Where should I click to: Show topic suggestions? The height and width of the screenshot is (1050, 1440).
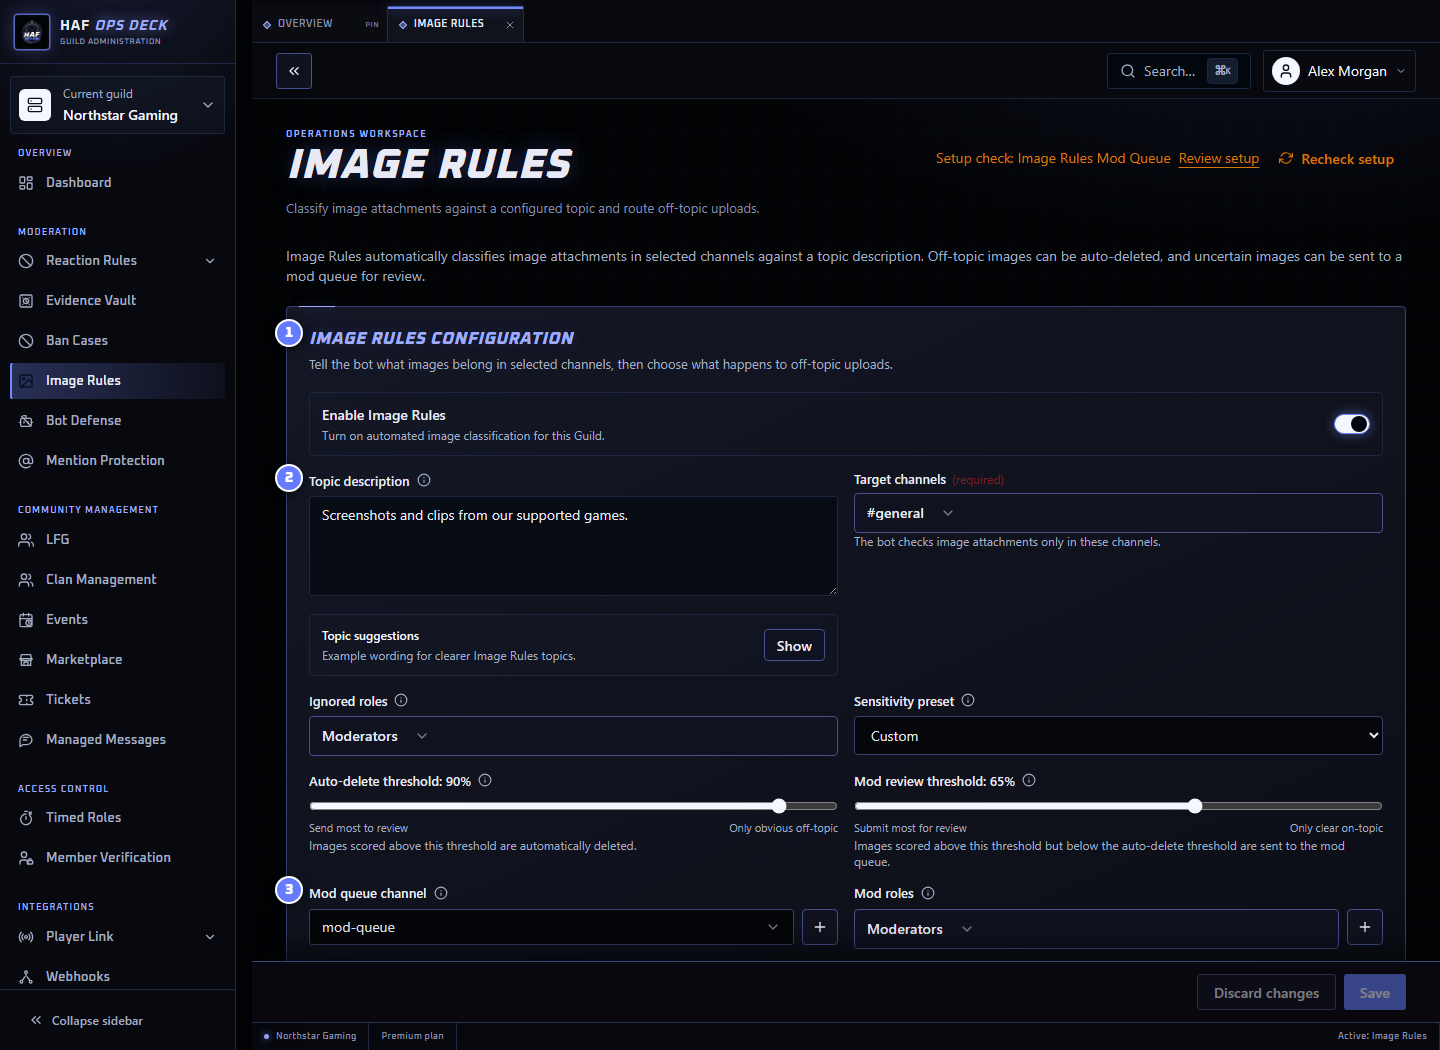pos(794,646)
